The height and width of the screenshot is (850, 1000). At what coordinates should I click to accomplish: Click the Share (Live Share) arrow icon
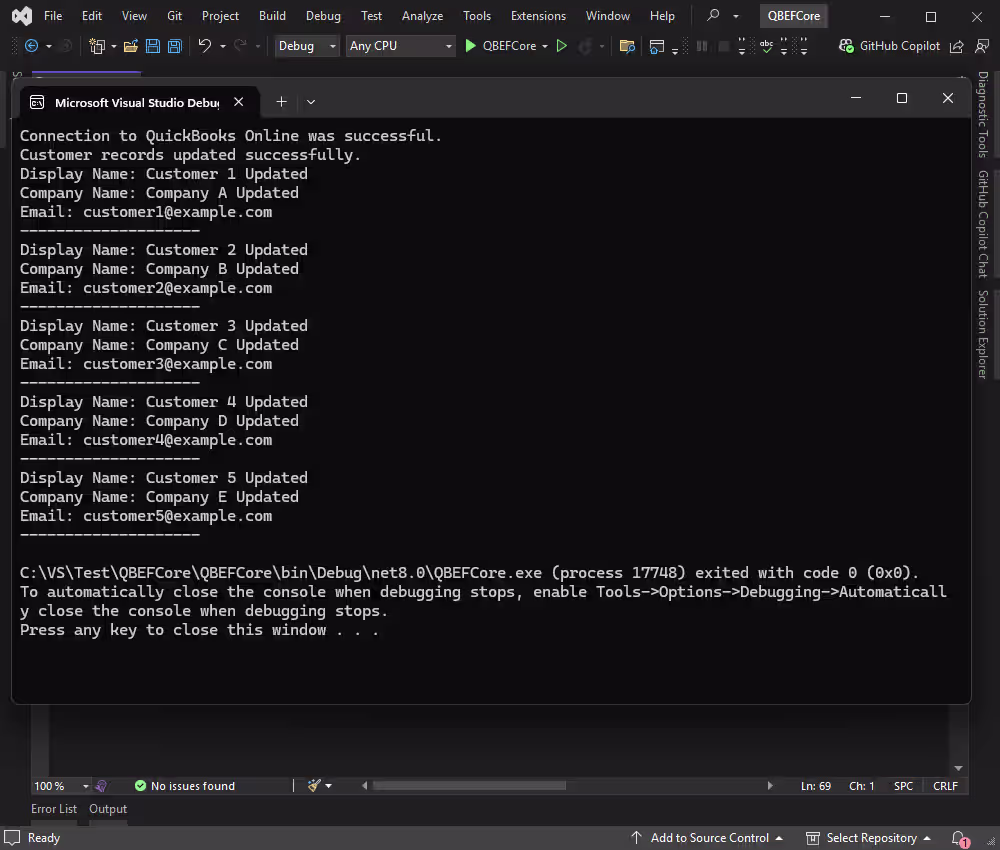click(956, 47)
